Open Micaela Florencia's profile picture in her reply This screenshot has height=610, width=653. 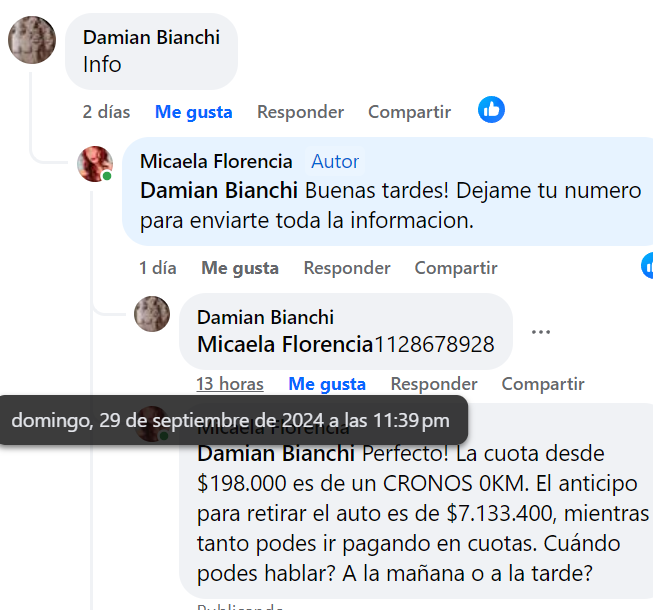[x=95, y=164]
